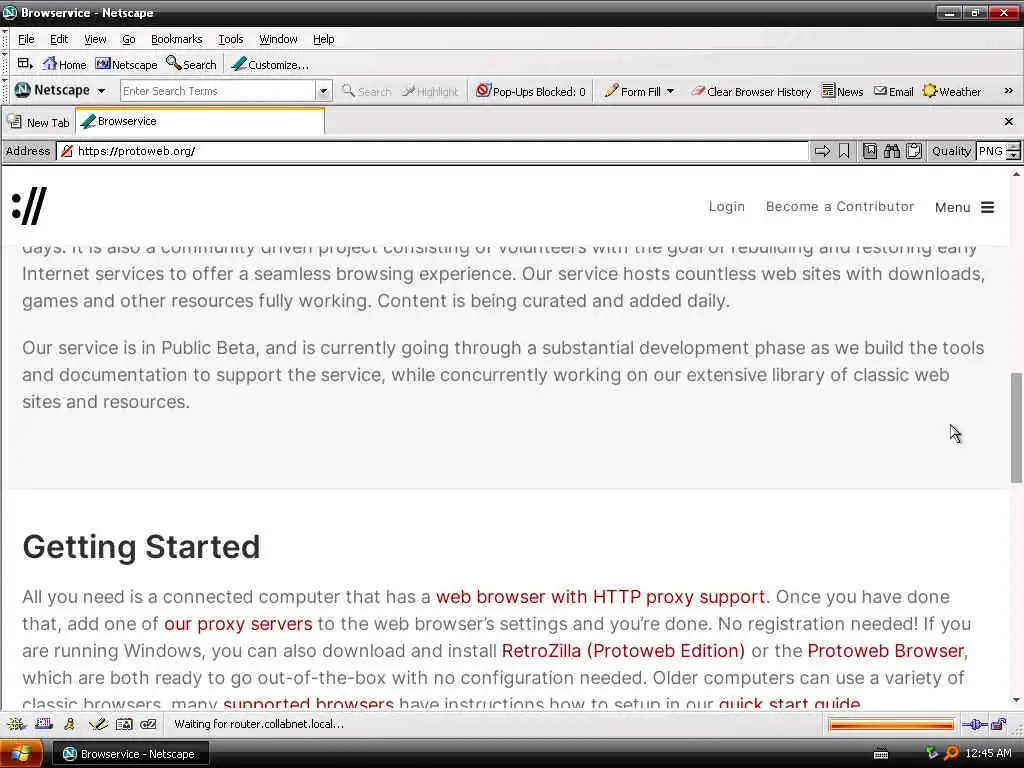The image size is (1024, 768).
Task: Click the address book status bar icon
Action: (124, 724)
